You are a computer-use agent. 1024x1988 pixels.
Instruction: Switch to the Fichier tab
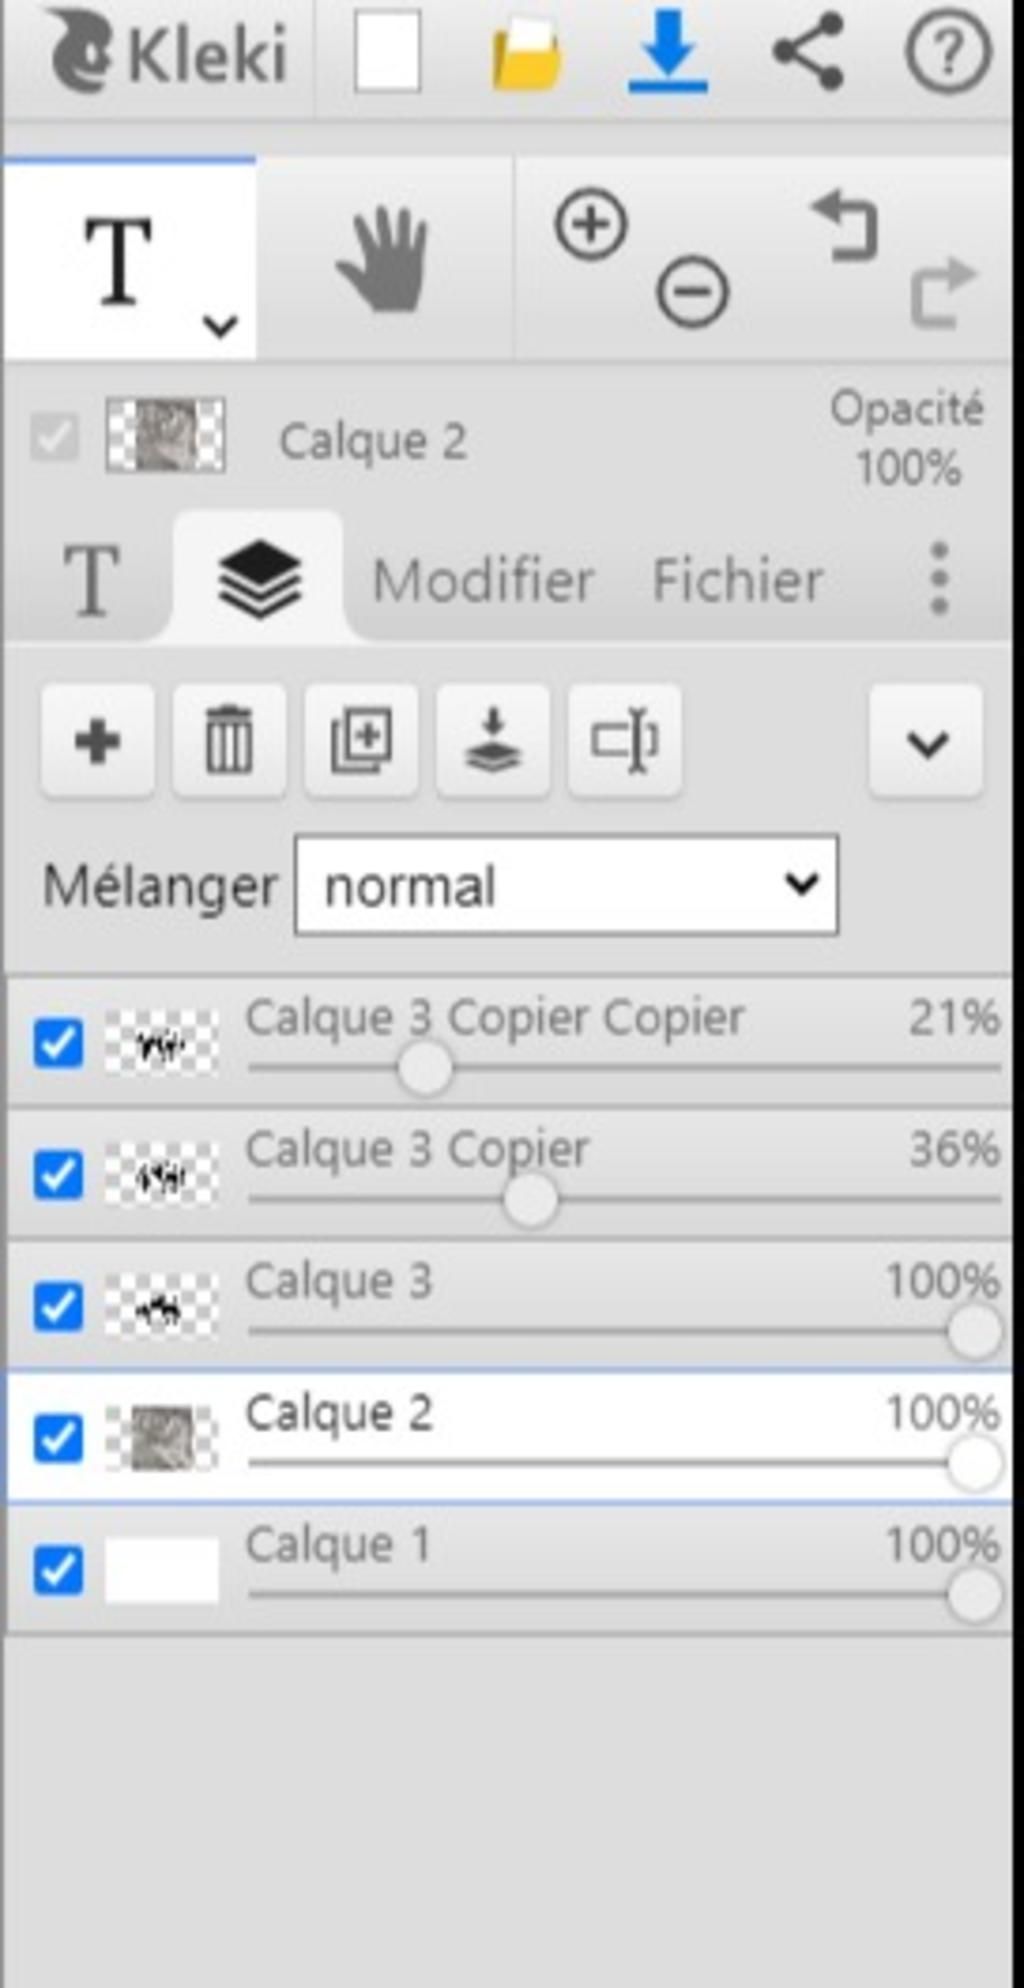737,580
